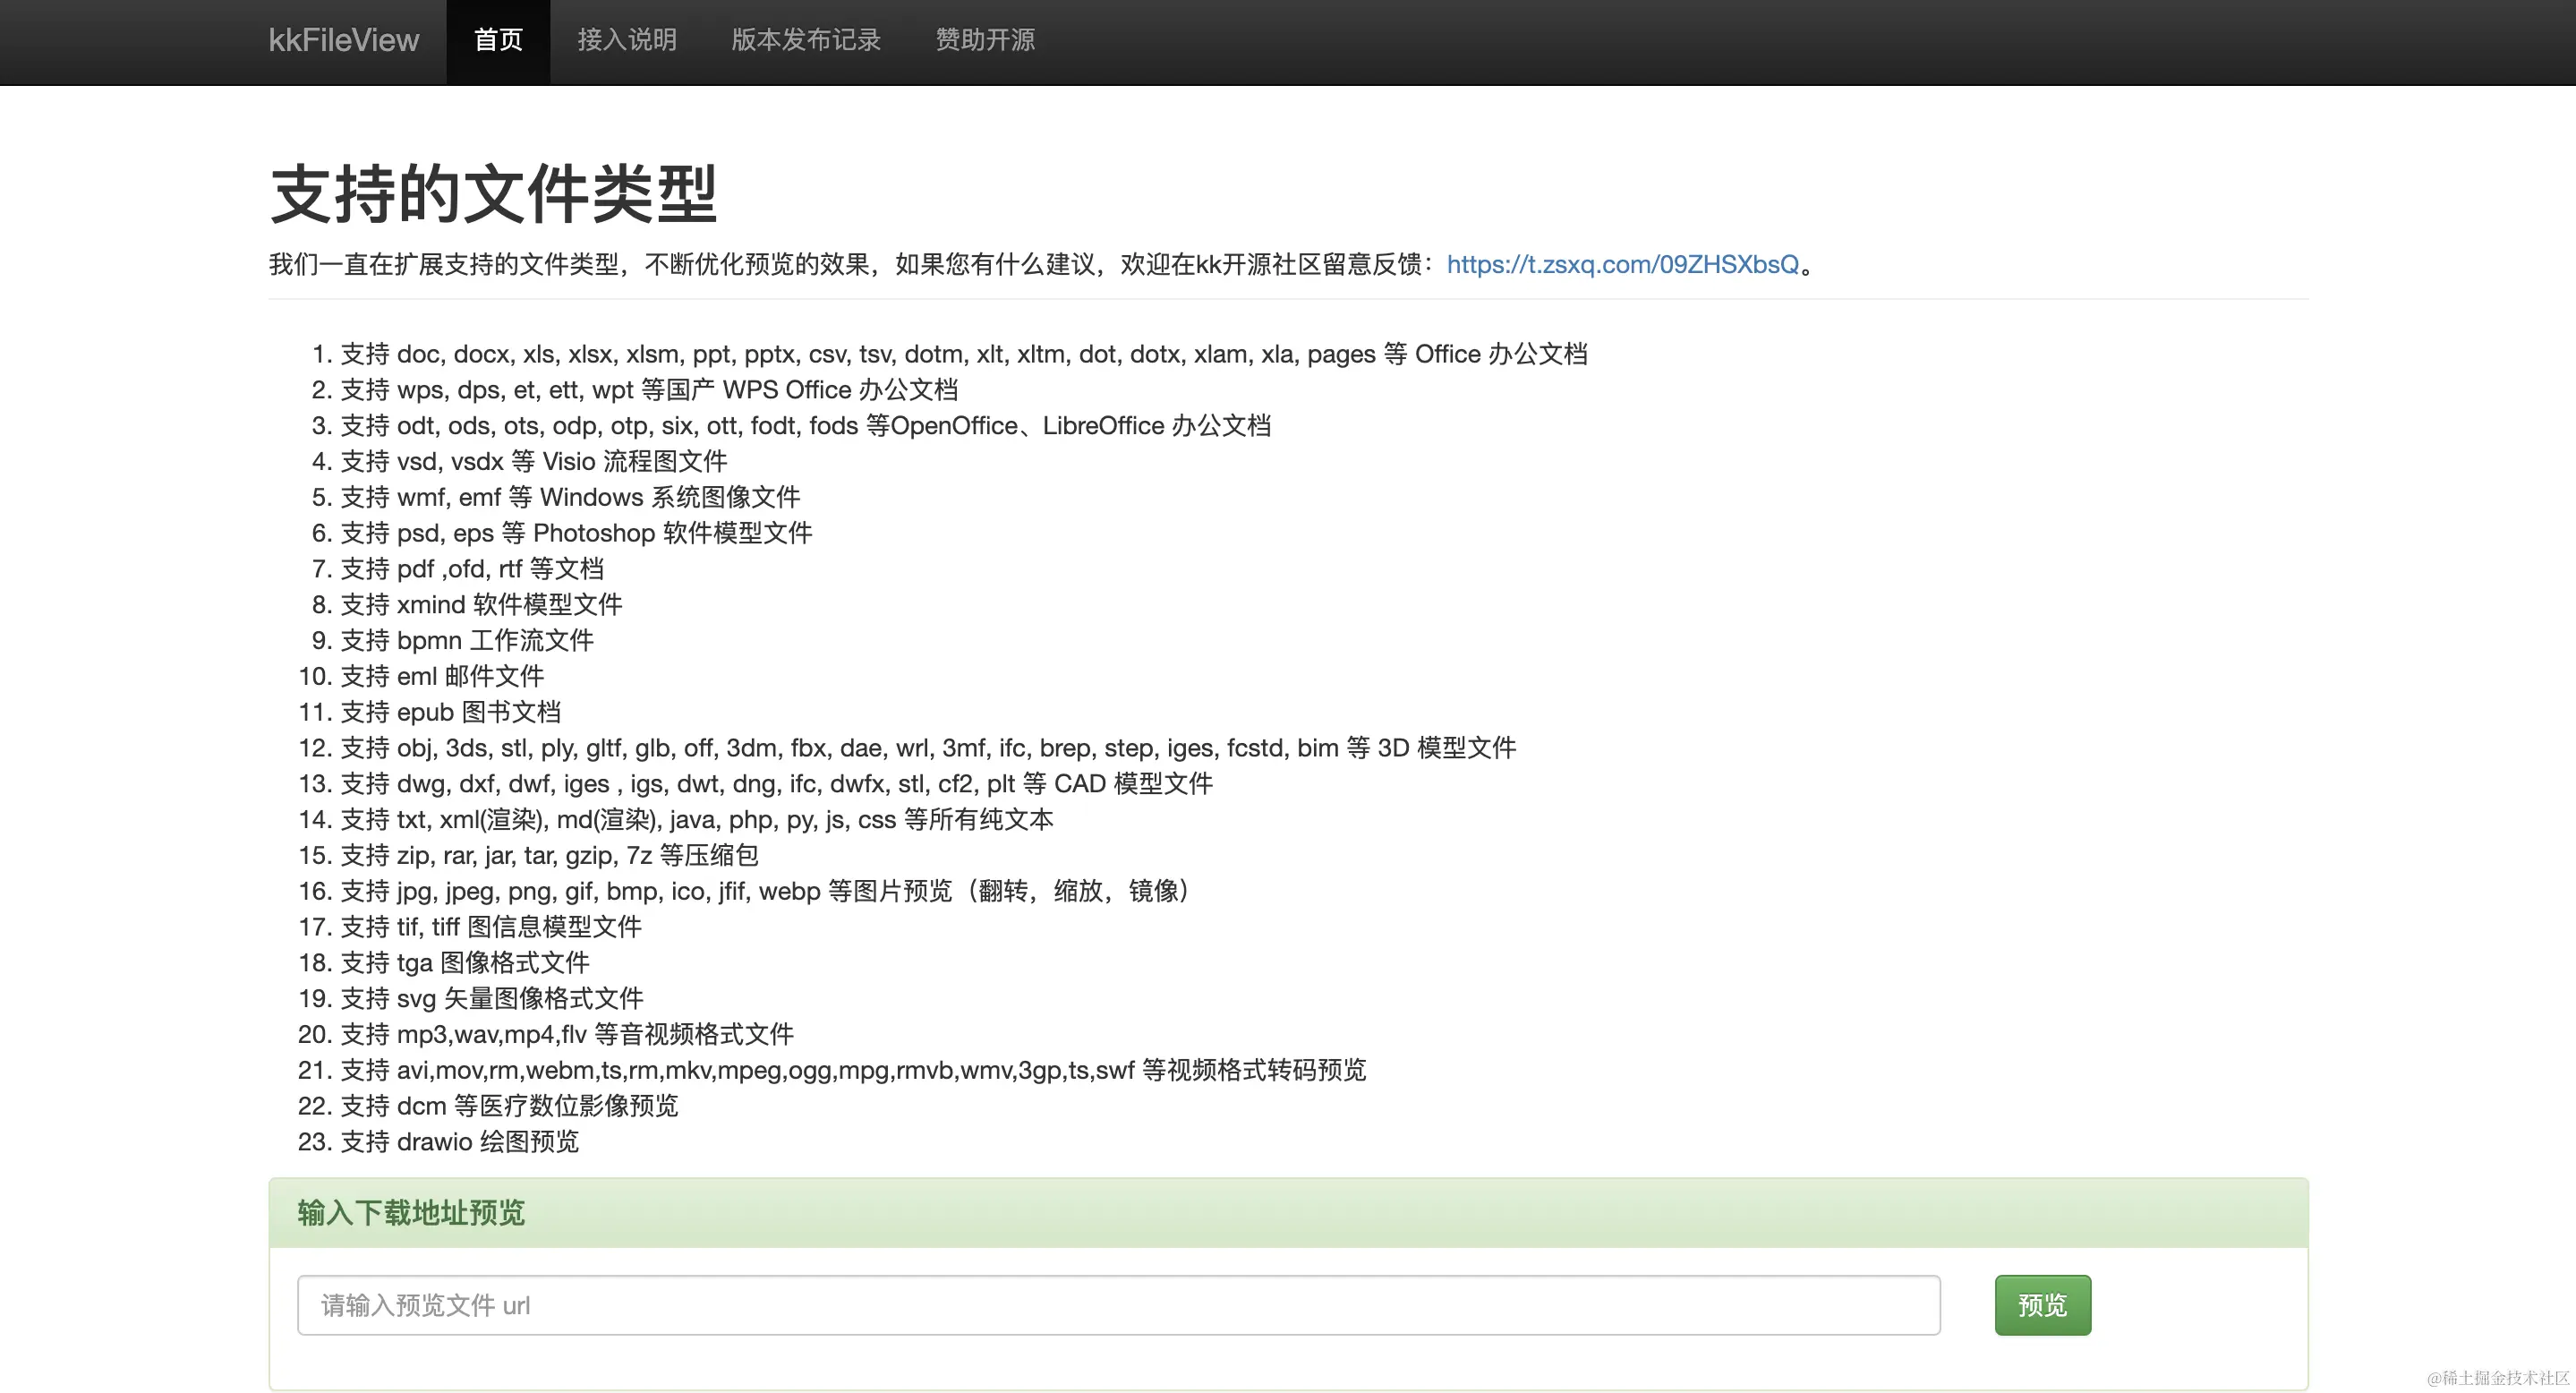The width and height of the screenshot is (2576, 1393).
Task: Click the dcm 医疗数位影像预览 list item
Action: 509,1106
